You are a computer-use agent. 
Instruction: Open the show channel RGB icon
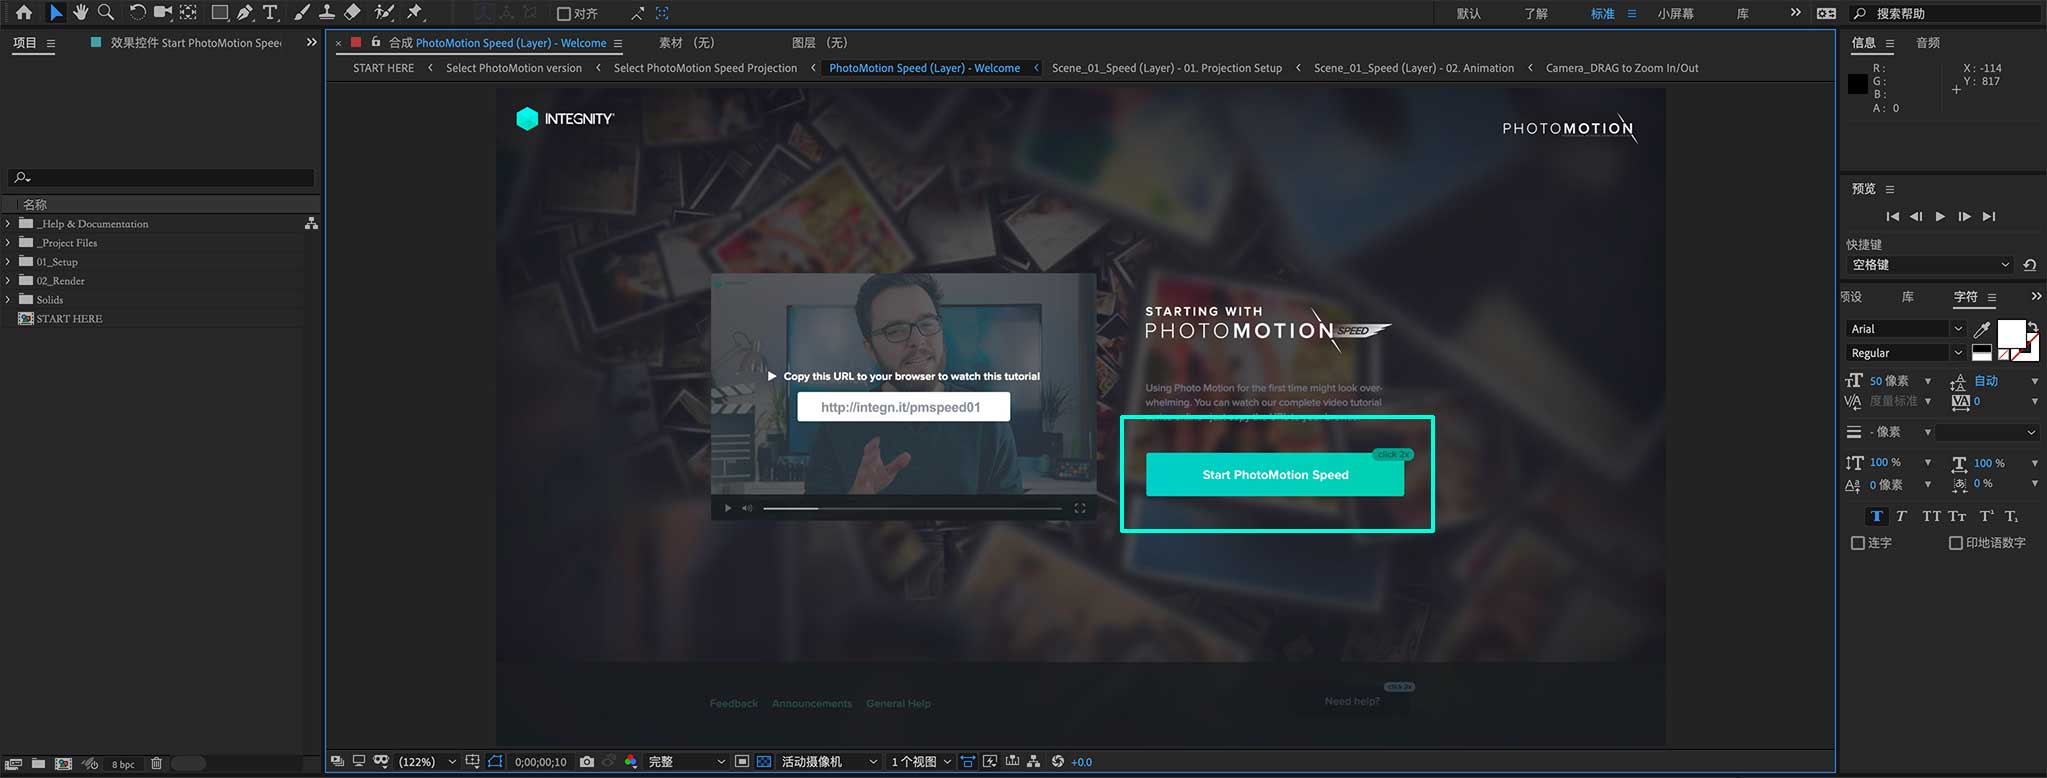631,762
